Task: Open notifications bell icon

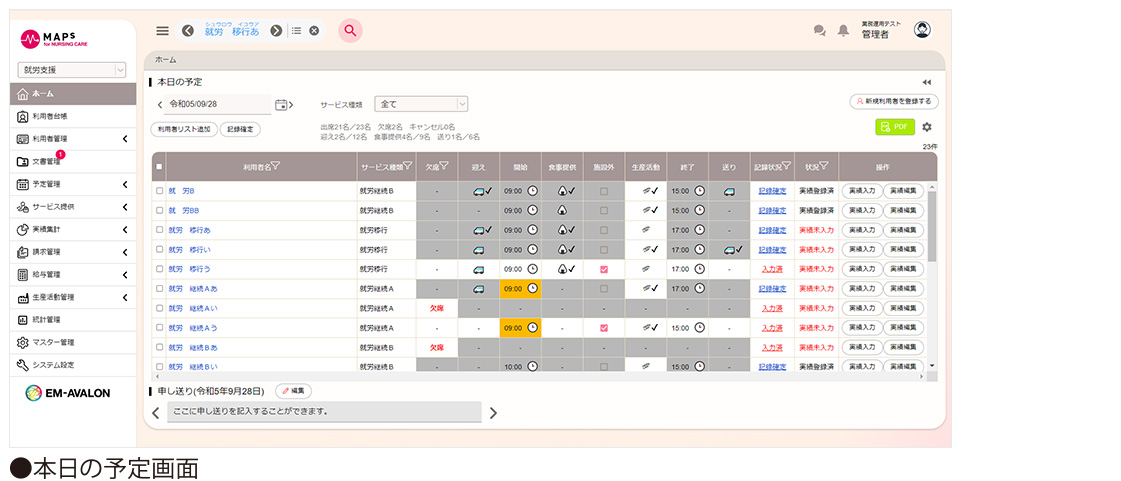Action: [x=844, y=30]
